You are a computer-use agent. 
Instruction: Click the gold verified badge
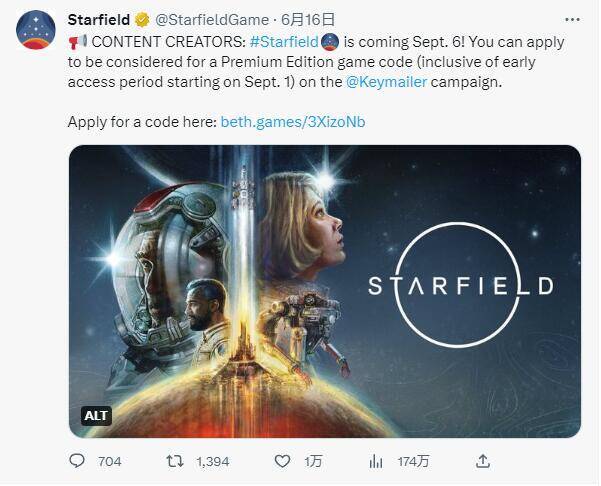pos(141,19)
